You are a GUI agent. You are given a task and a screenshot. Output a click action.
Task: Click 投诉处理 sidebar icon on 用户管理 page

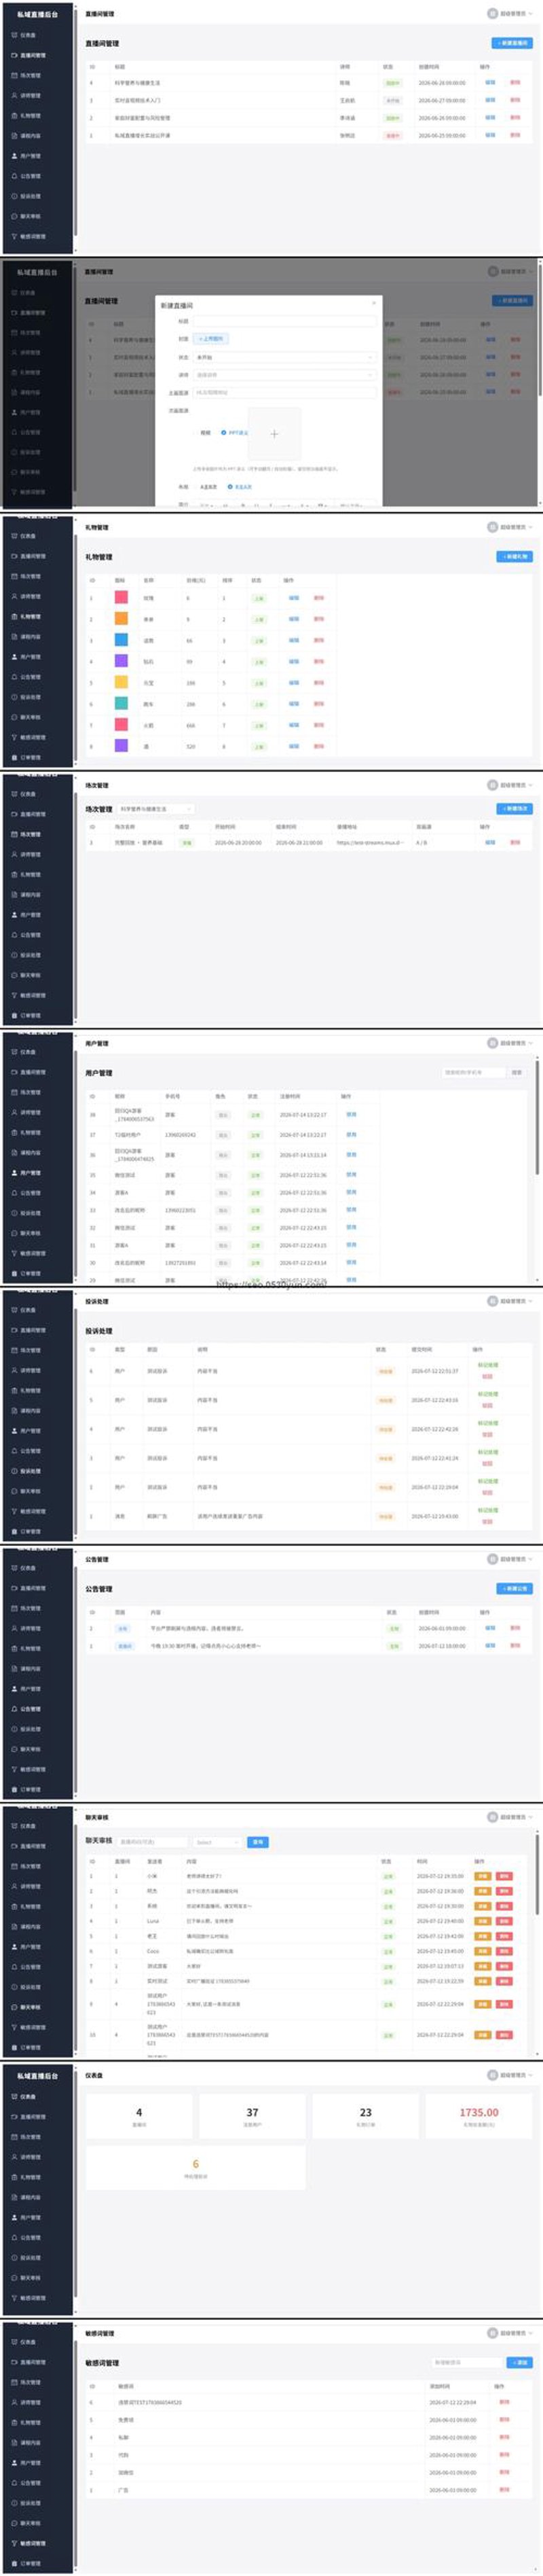[14, 1213]
